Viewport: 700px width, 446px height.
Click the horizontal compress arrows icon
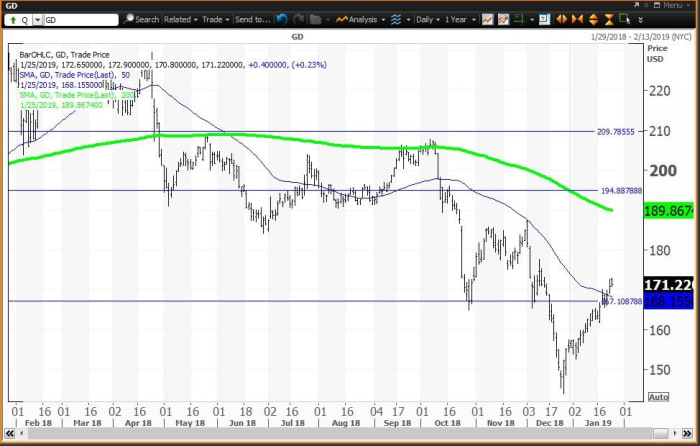[577, 20]
